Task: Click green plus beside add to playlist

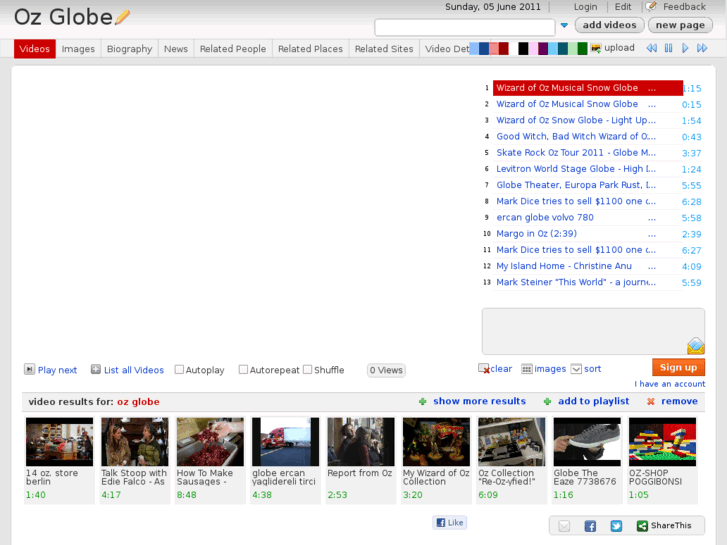Action: [547, 402]
